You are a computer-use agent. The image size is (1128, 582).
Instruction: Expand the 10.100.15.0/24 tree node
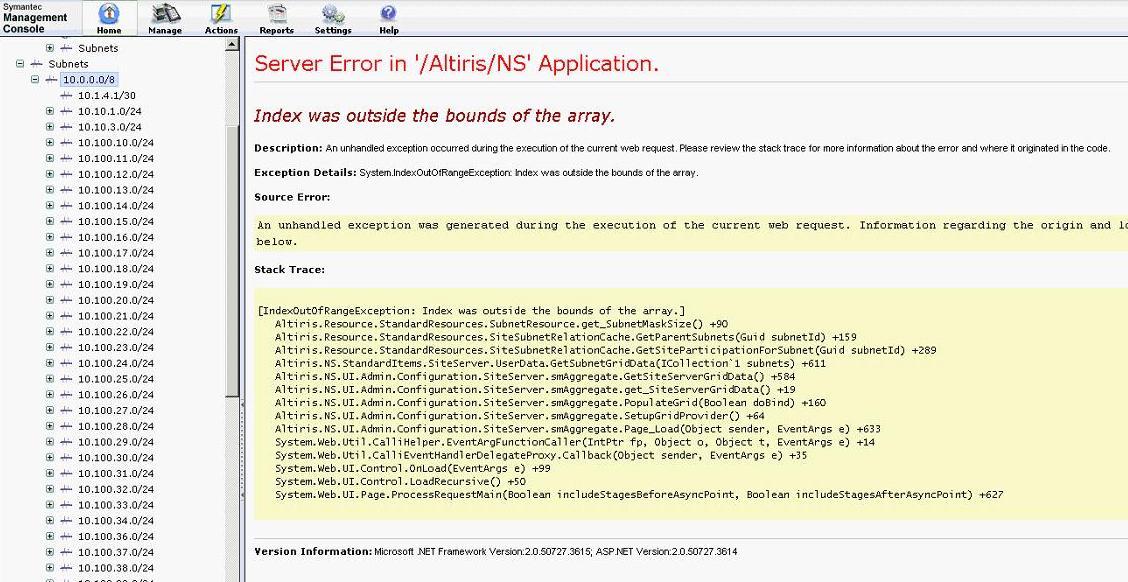point(50,222)
